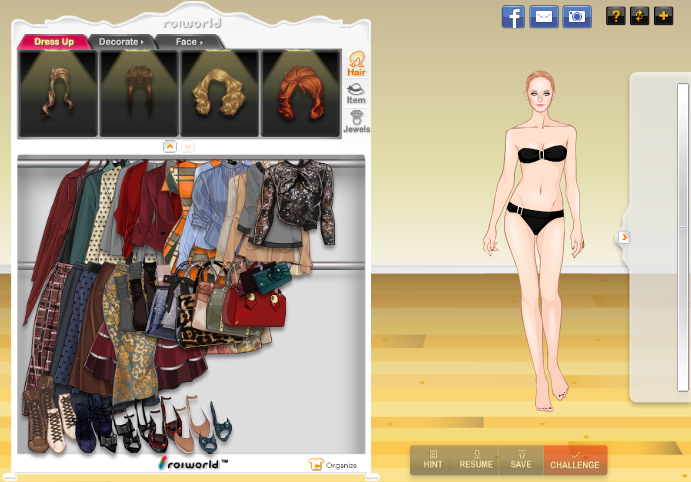Expand the right side panel arrow

point(624,237)
